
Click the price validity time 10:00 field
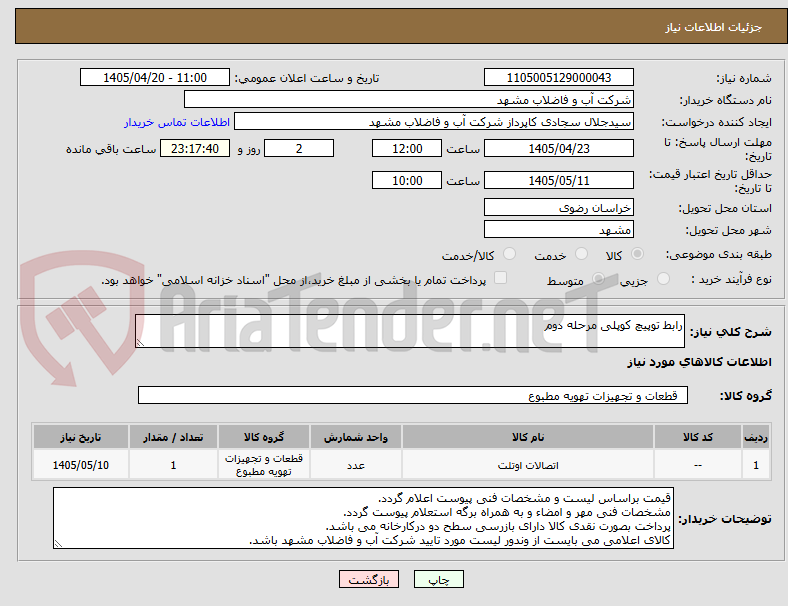pos(407,180)
